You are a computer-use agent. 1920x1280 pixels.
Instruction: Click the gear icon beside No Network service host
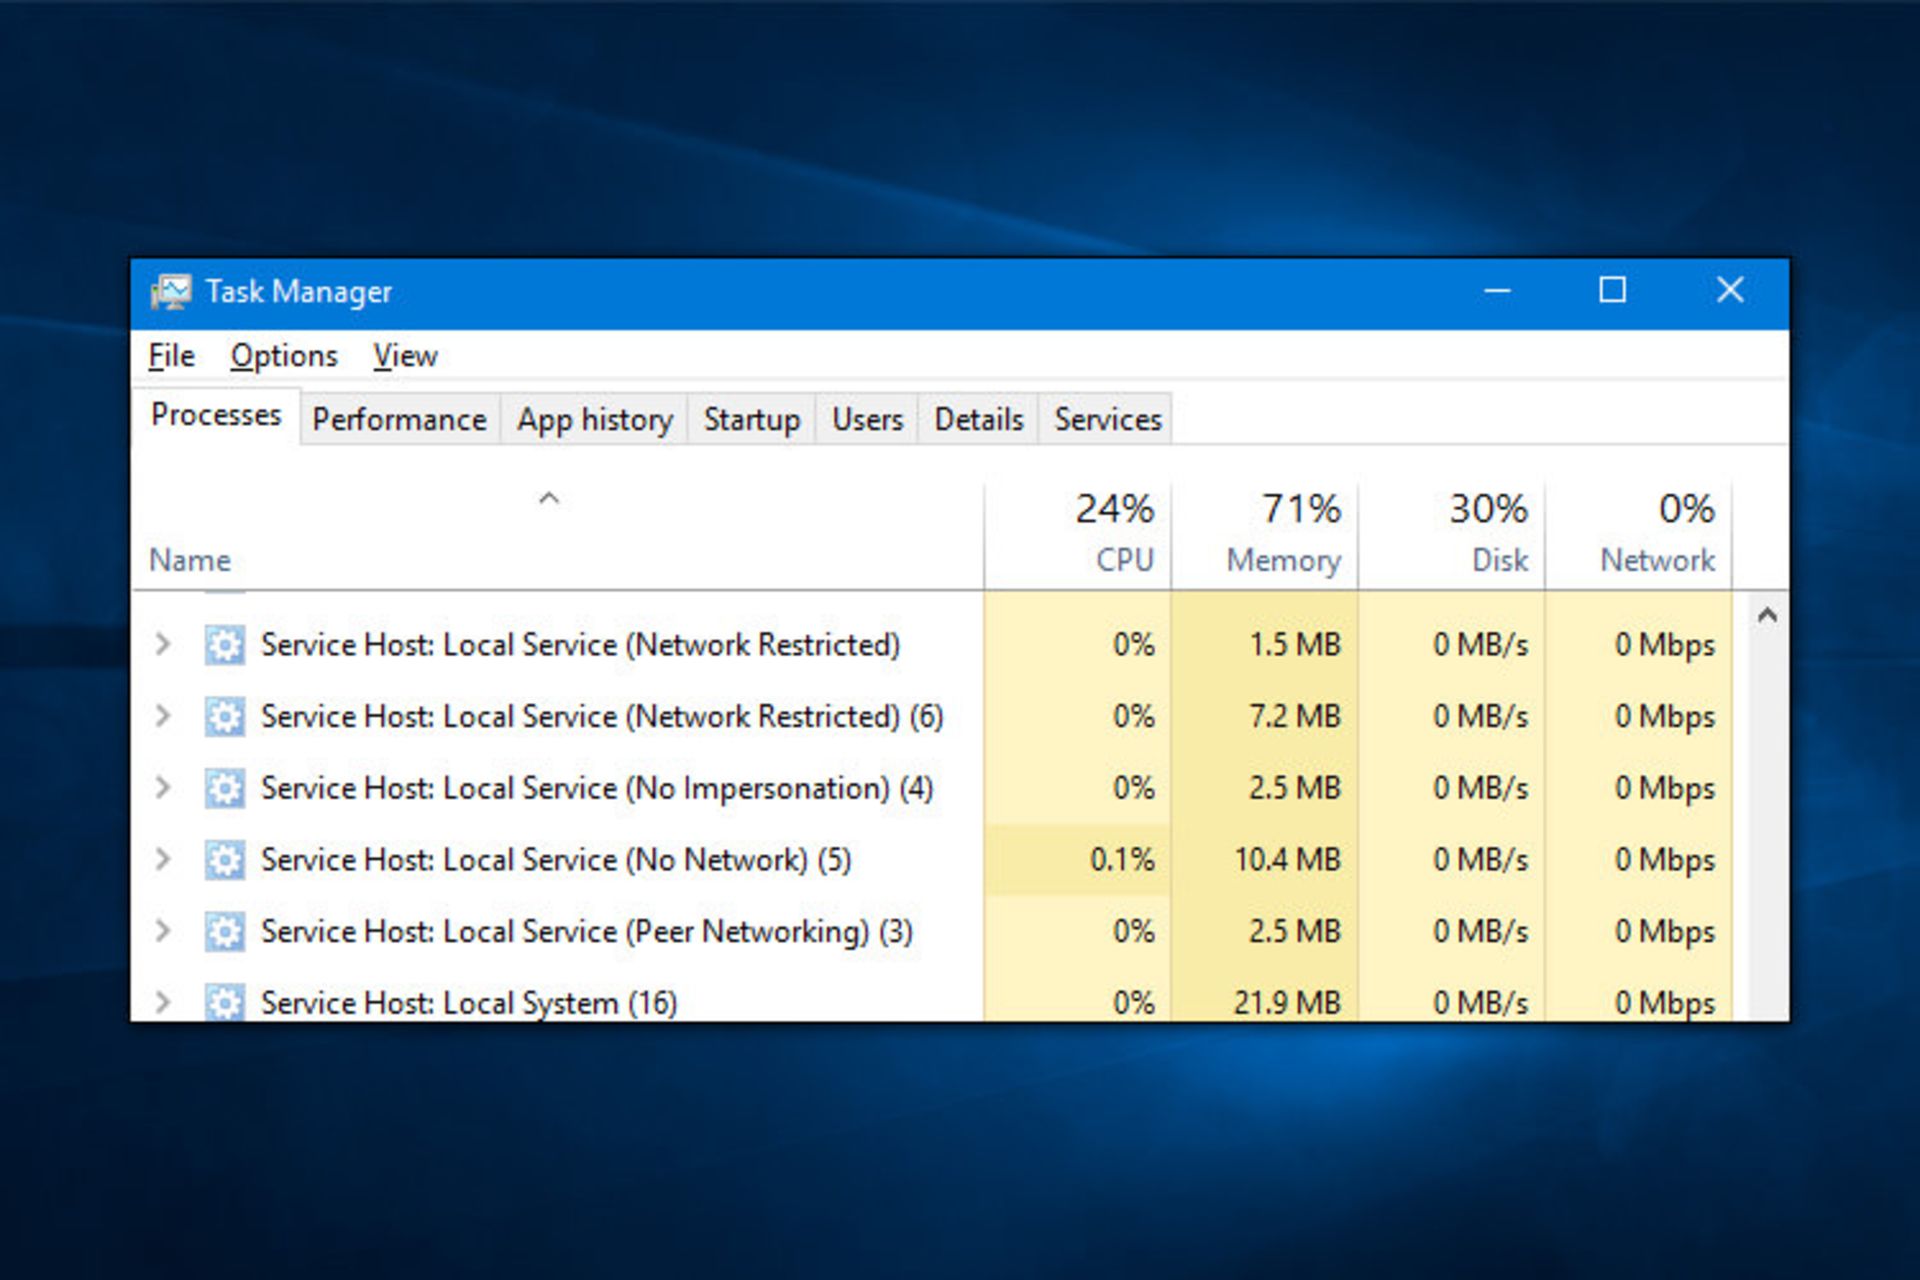(x=225, y=859)
